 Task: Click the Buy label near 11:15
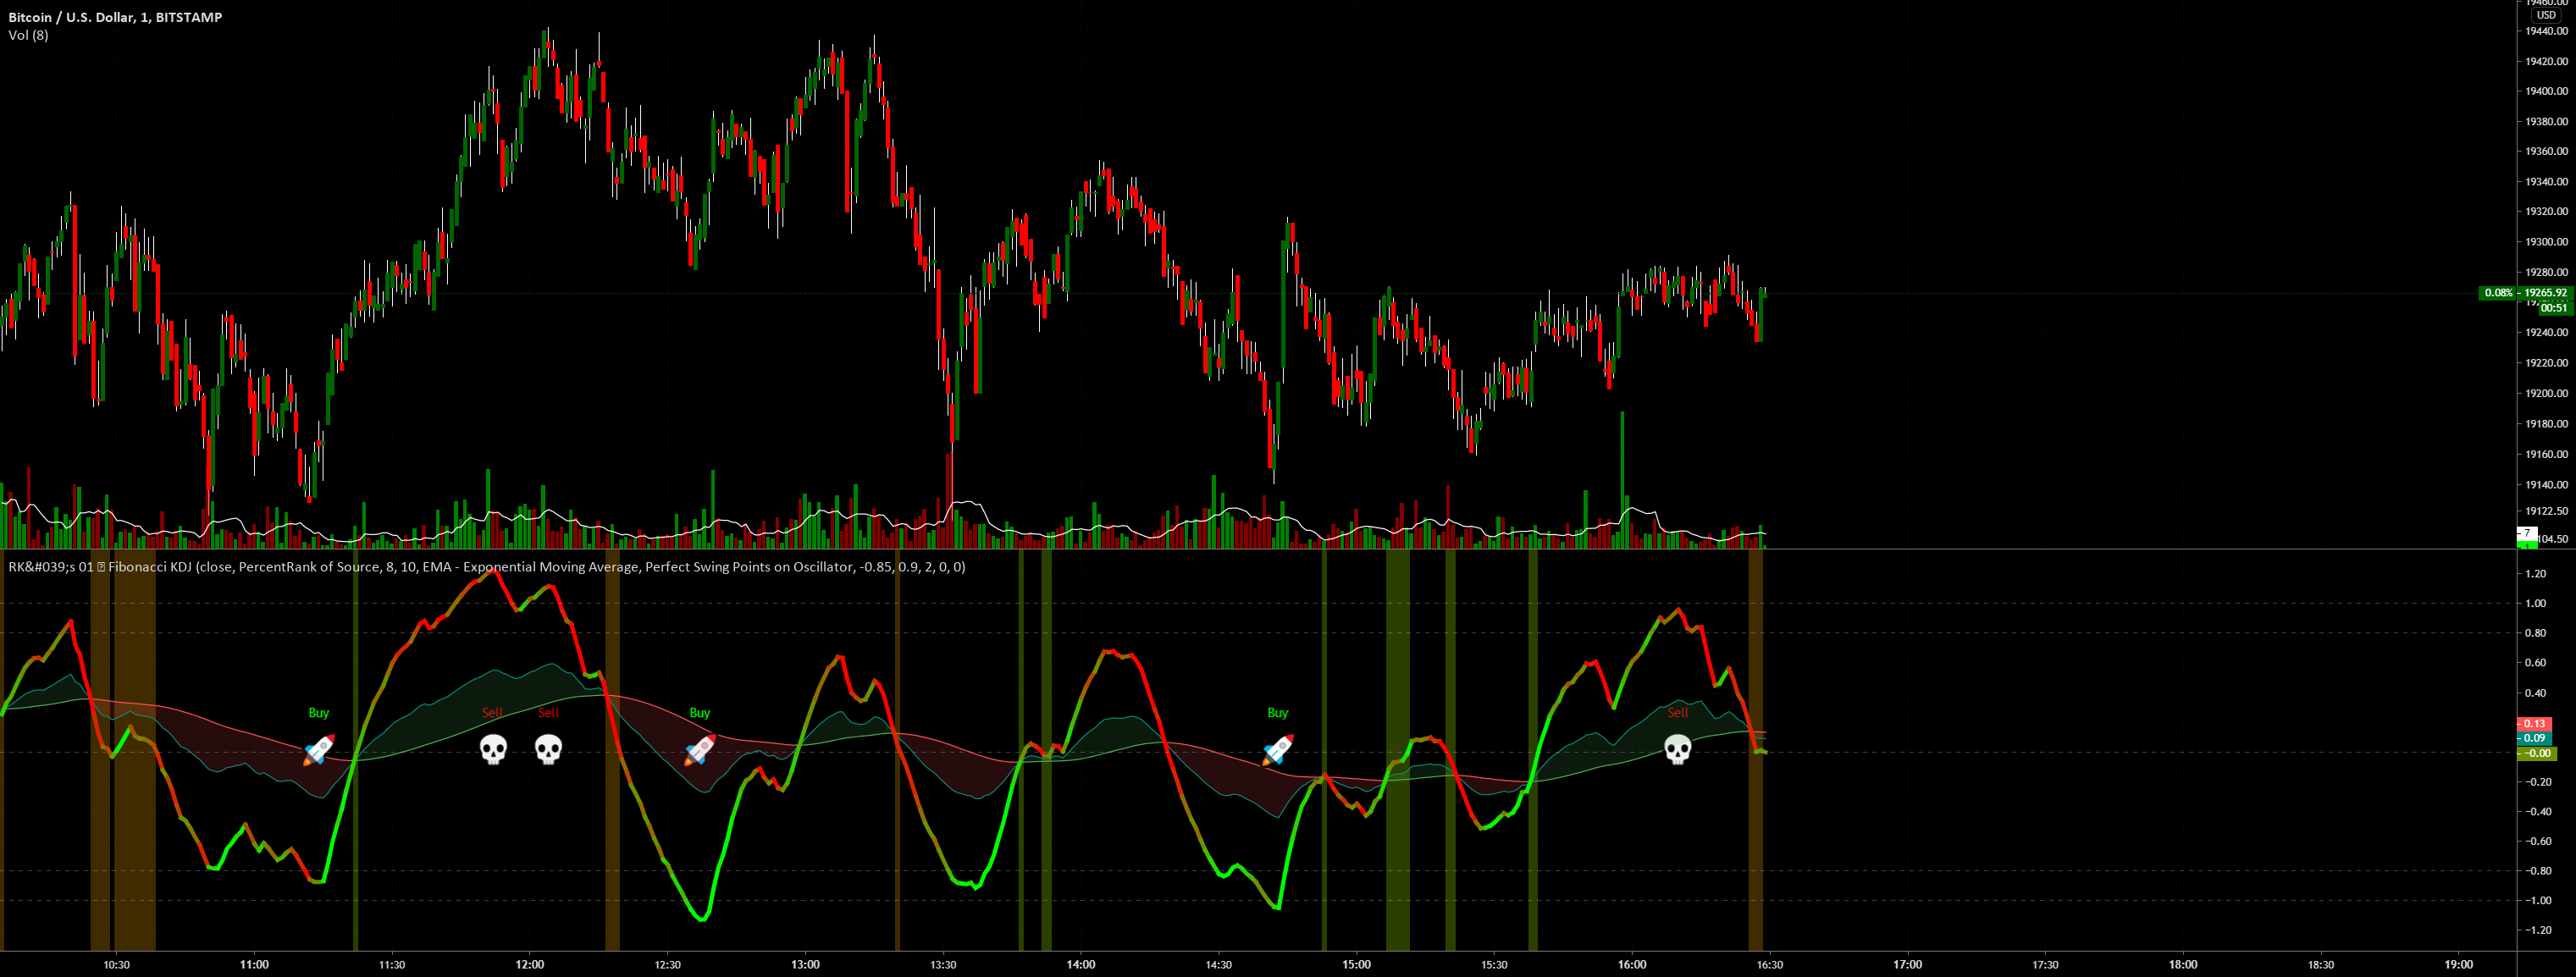pos(318,713)
